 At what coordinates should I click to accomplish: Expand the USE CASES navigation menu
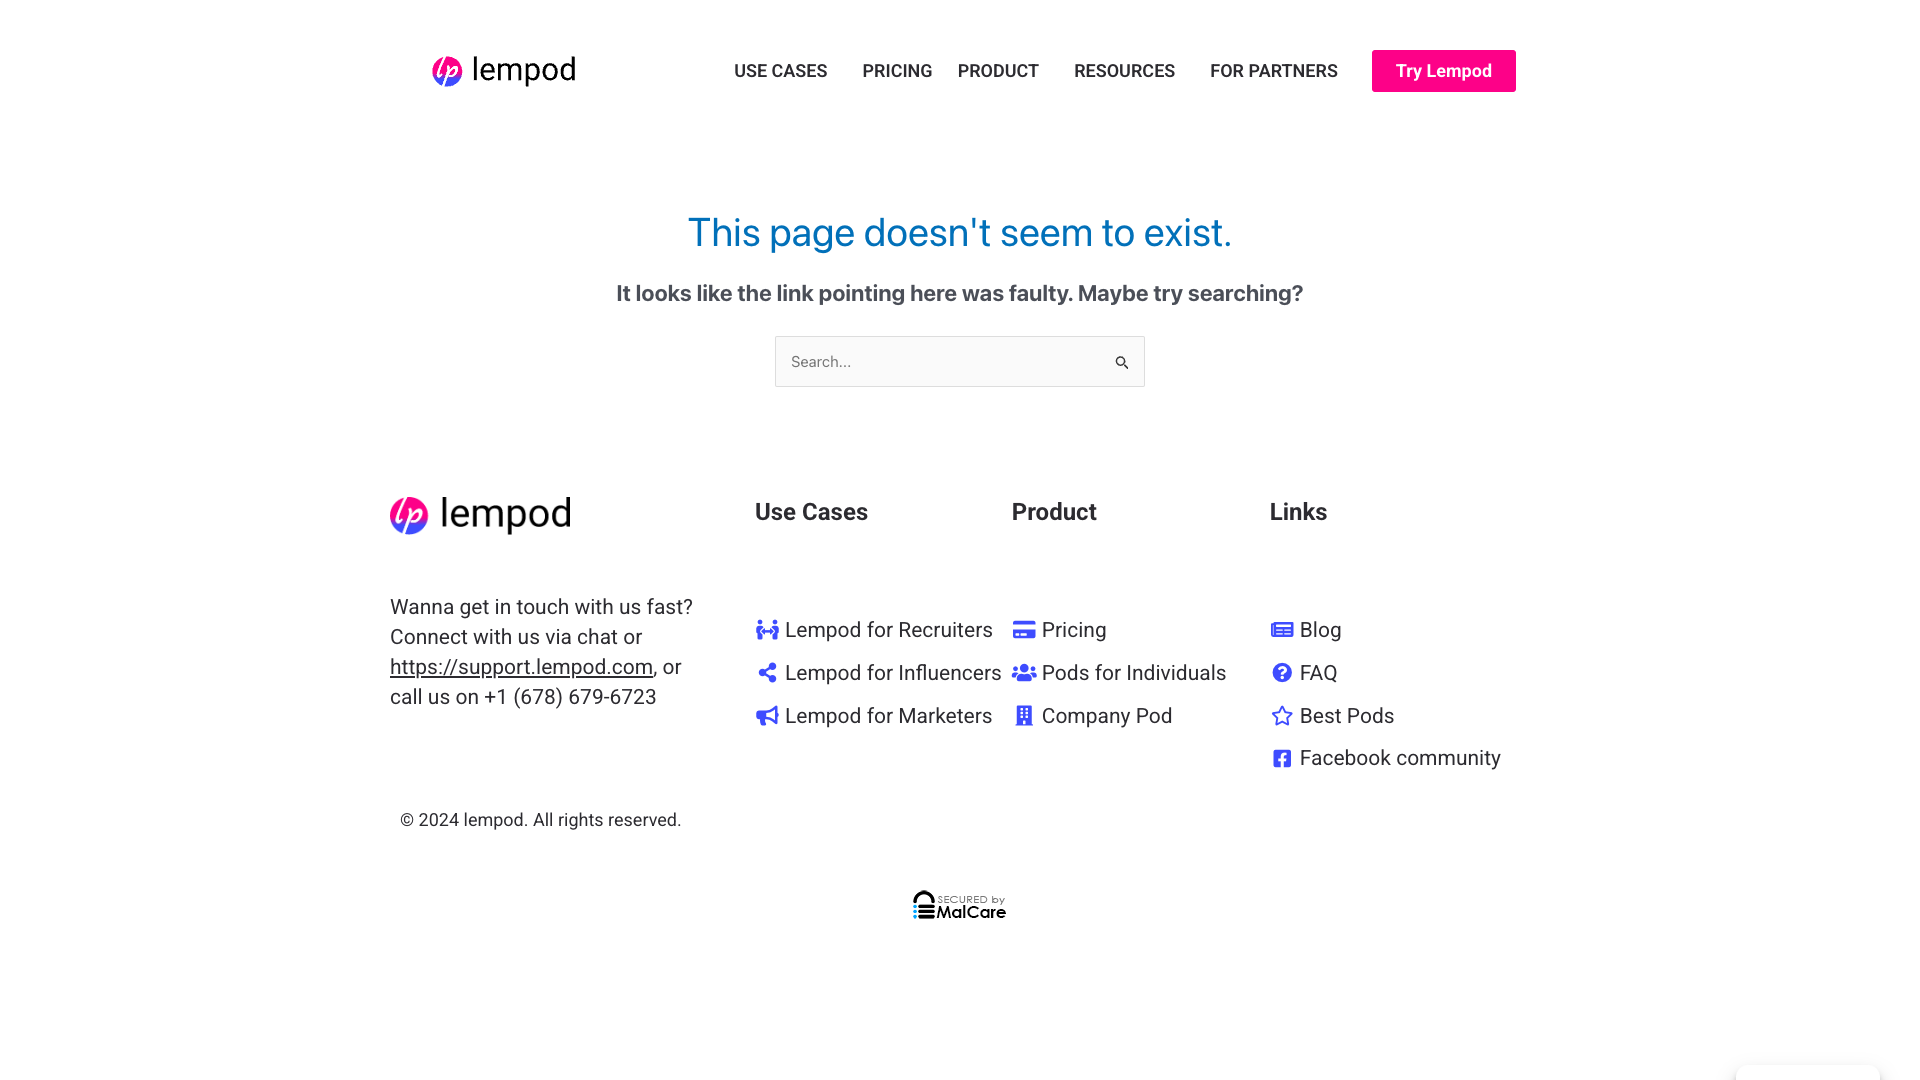pyautogui.click(x=780, y=70)
